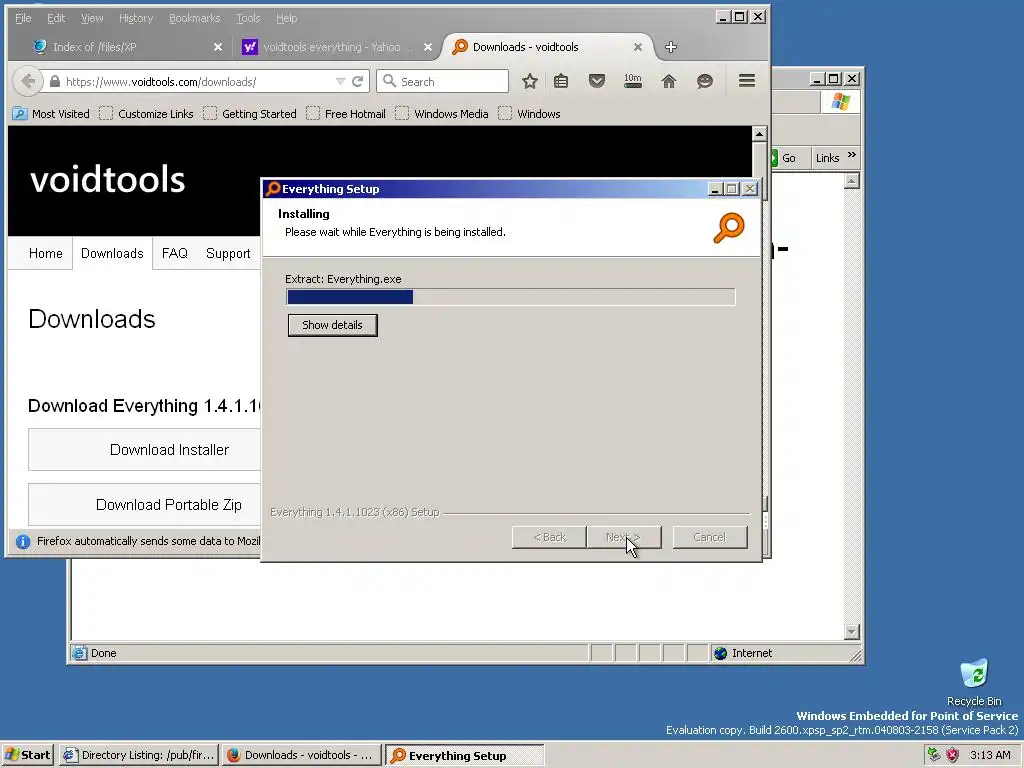1024x768 pixels.
Task: Close the 'Downloads - voidtools' tab
Action: coord(638,47)
